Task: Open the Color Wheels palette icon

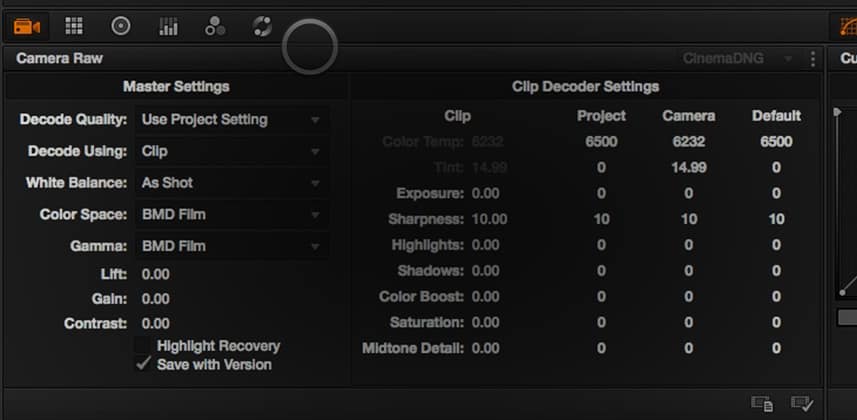Action: coord(121,26)
